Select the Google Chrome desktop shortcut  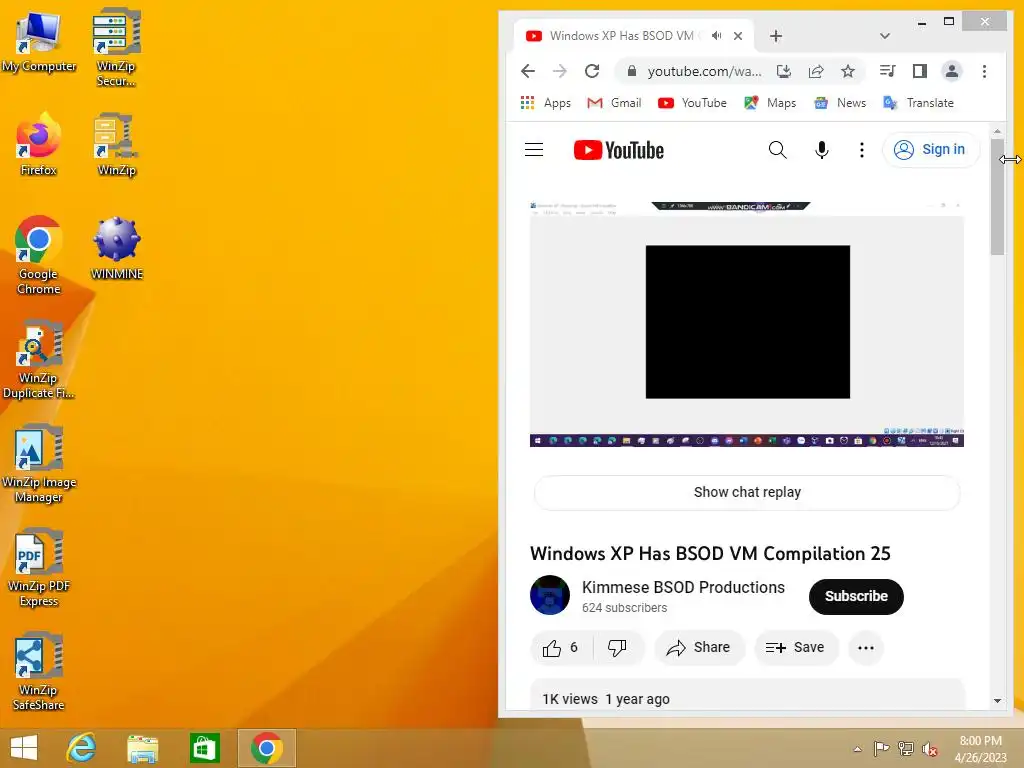[38, 256]
